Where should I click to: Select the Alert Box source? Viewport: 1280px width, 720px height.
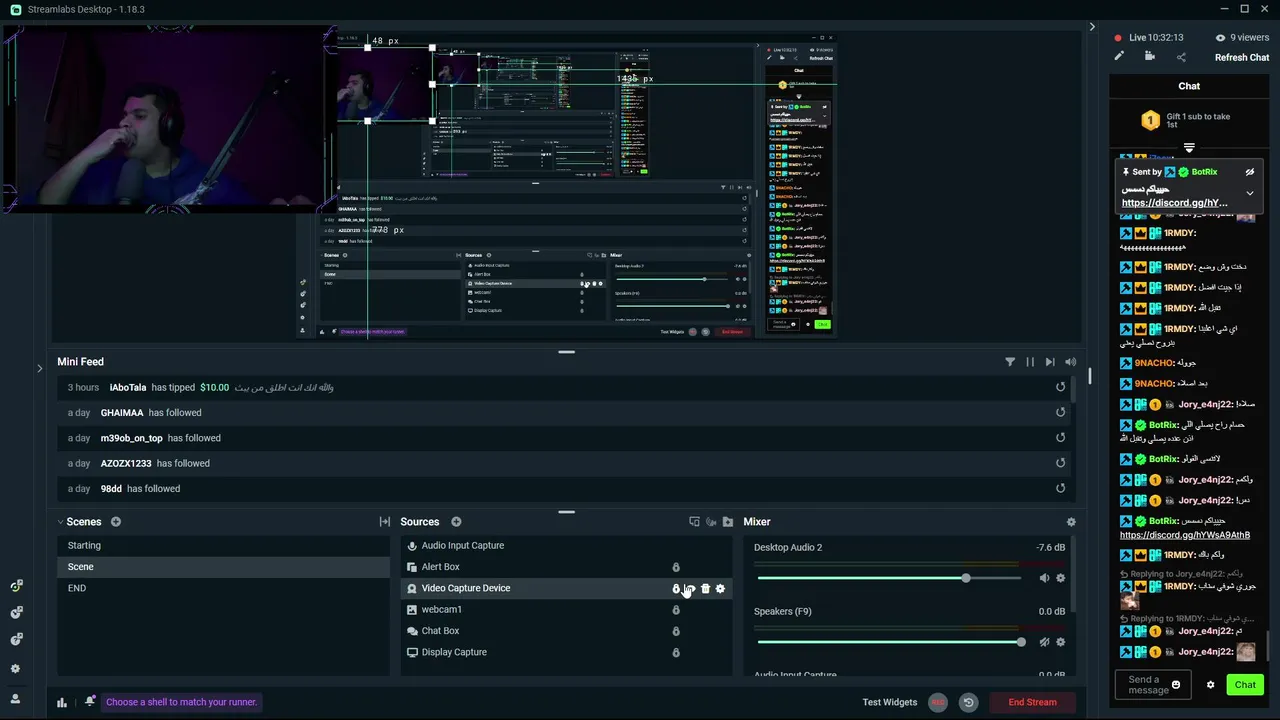click(x=566, y=567)
